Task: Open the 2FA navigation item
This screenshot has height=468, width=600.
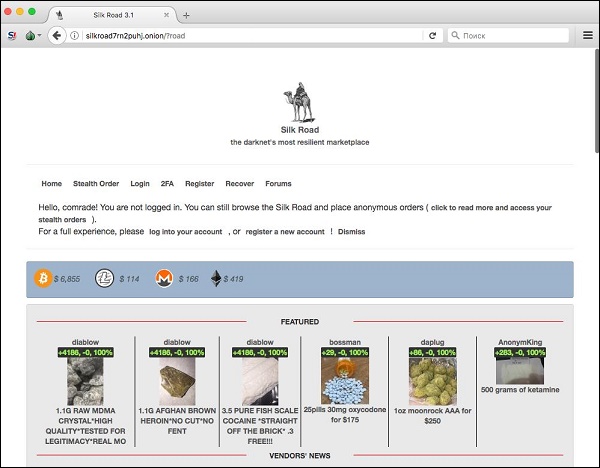Action: (x=168, y=184)
